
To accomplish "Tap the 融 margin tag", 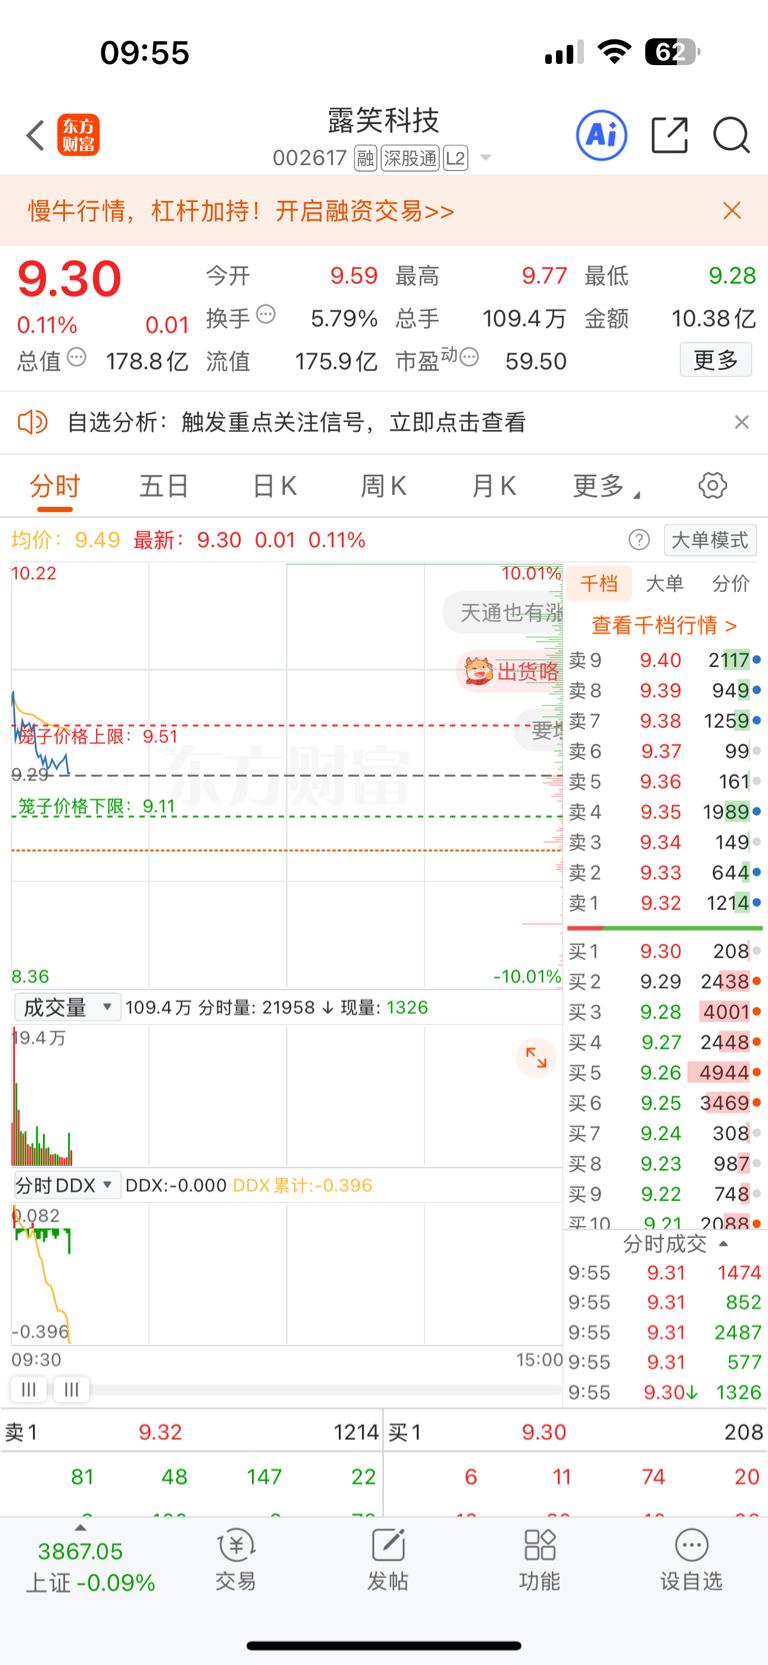I will [366, 158].
